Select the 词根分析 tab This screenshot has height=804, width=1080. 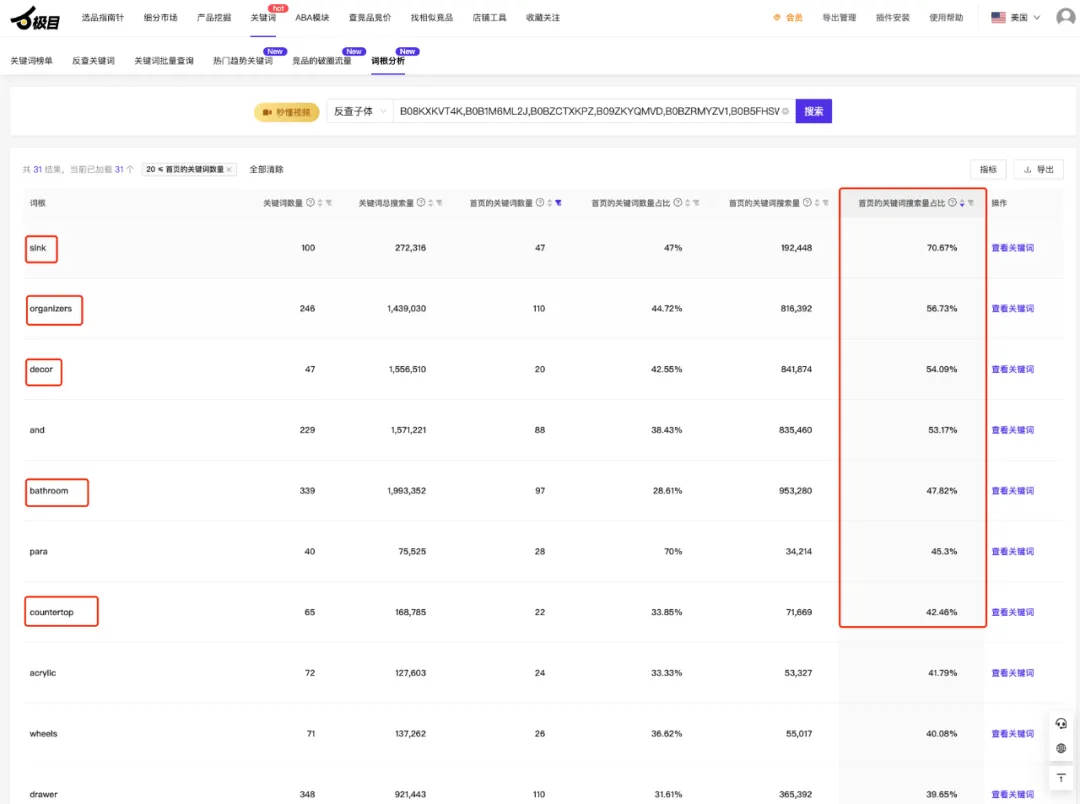(x=388, y=61)
